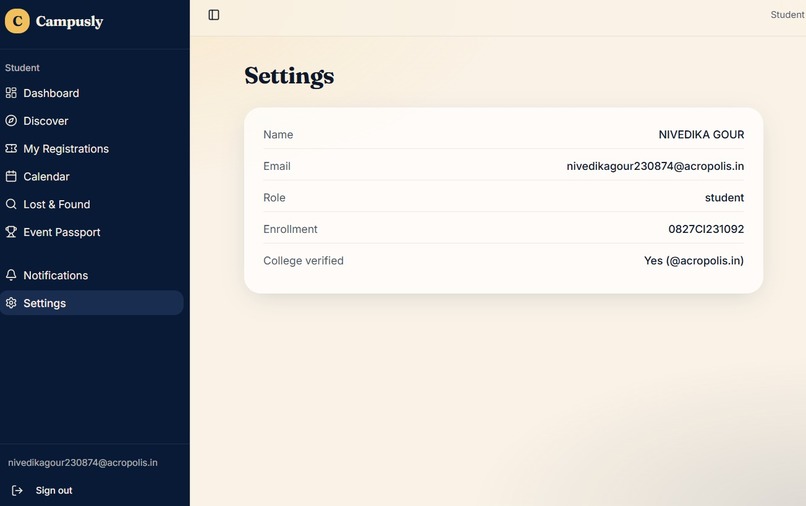Click the Email field label
The height and width of the screenshot is (506, 806).
[x=277, y=166]
